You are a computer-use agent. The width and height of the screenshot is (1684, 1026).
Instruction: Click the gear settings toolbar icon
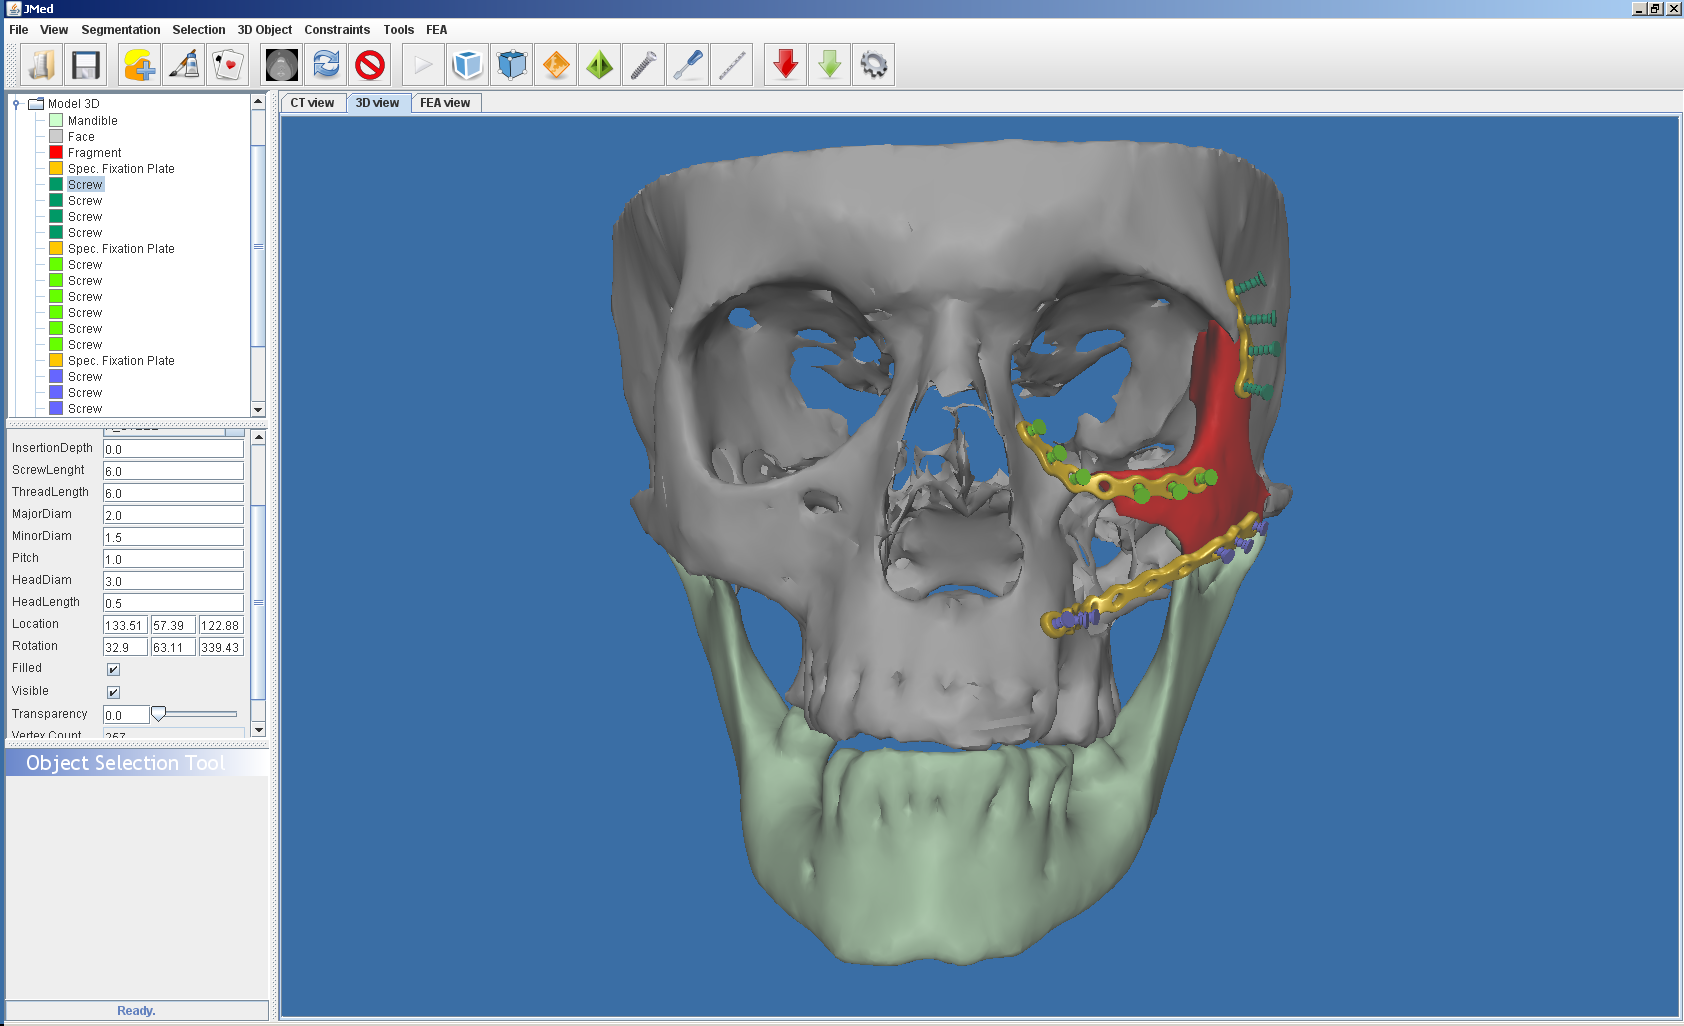point(874,65)
